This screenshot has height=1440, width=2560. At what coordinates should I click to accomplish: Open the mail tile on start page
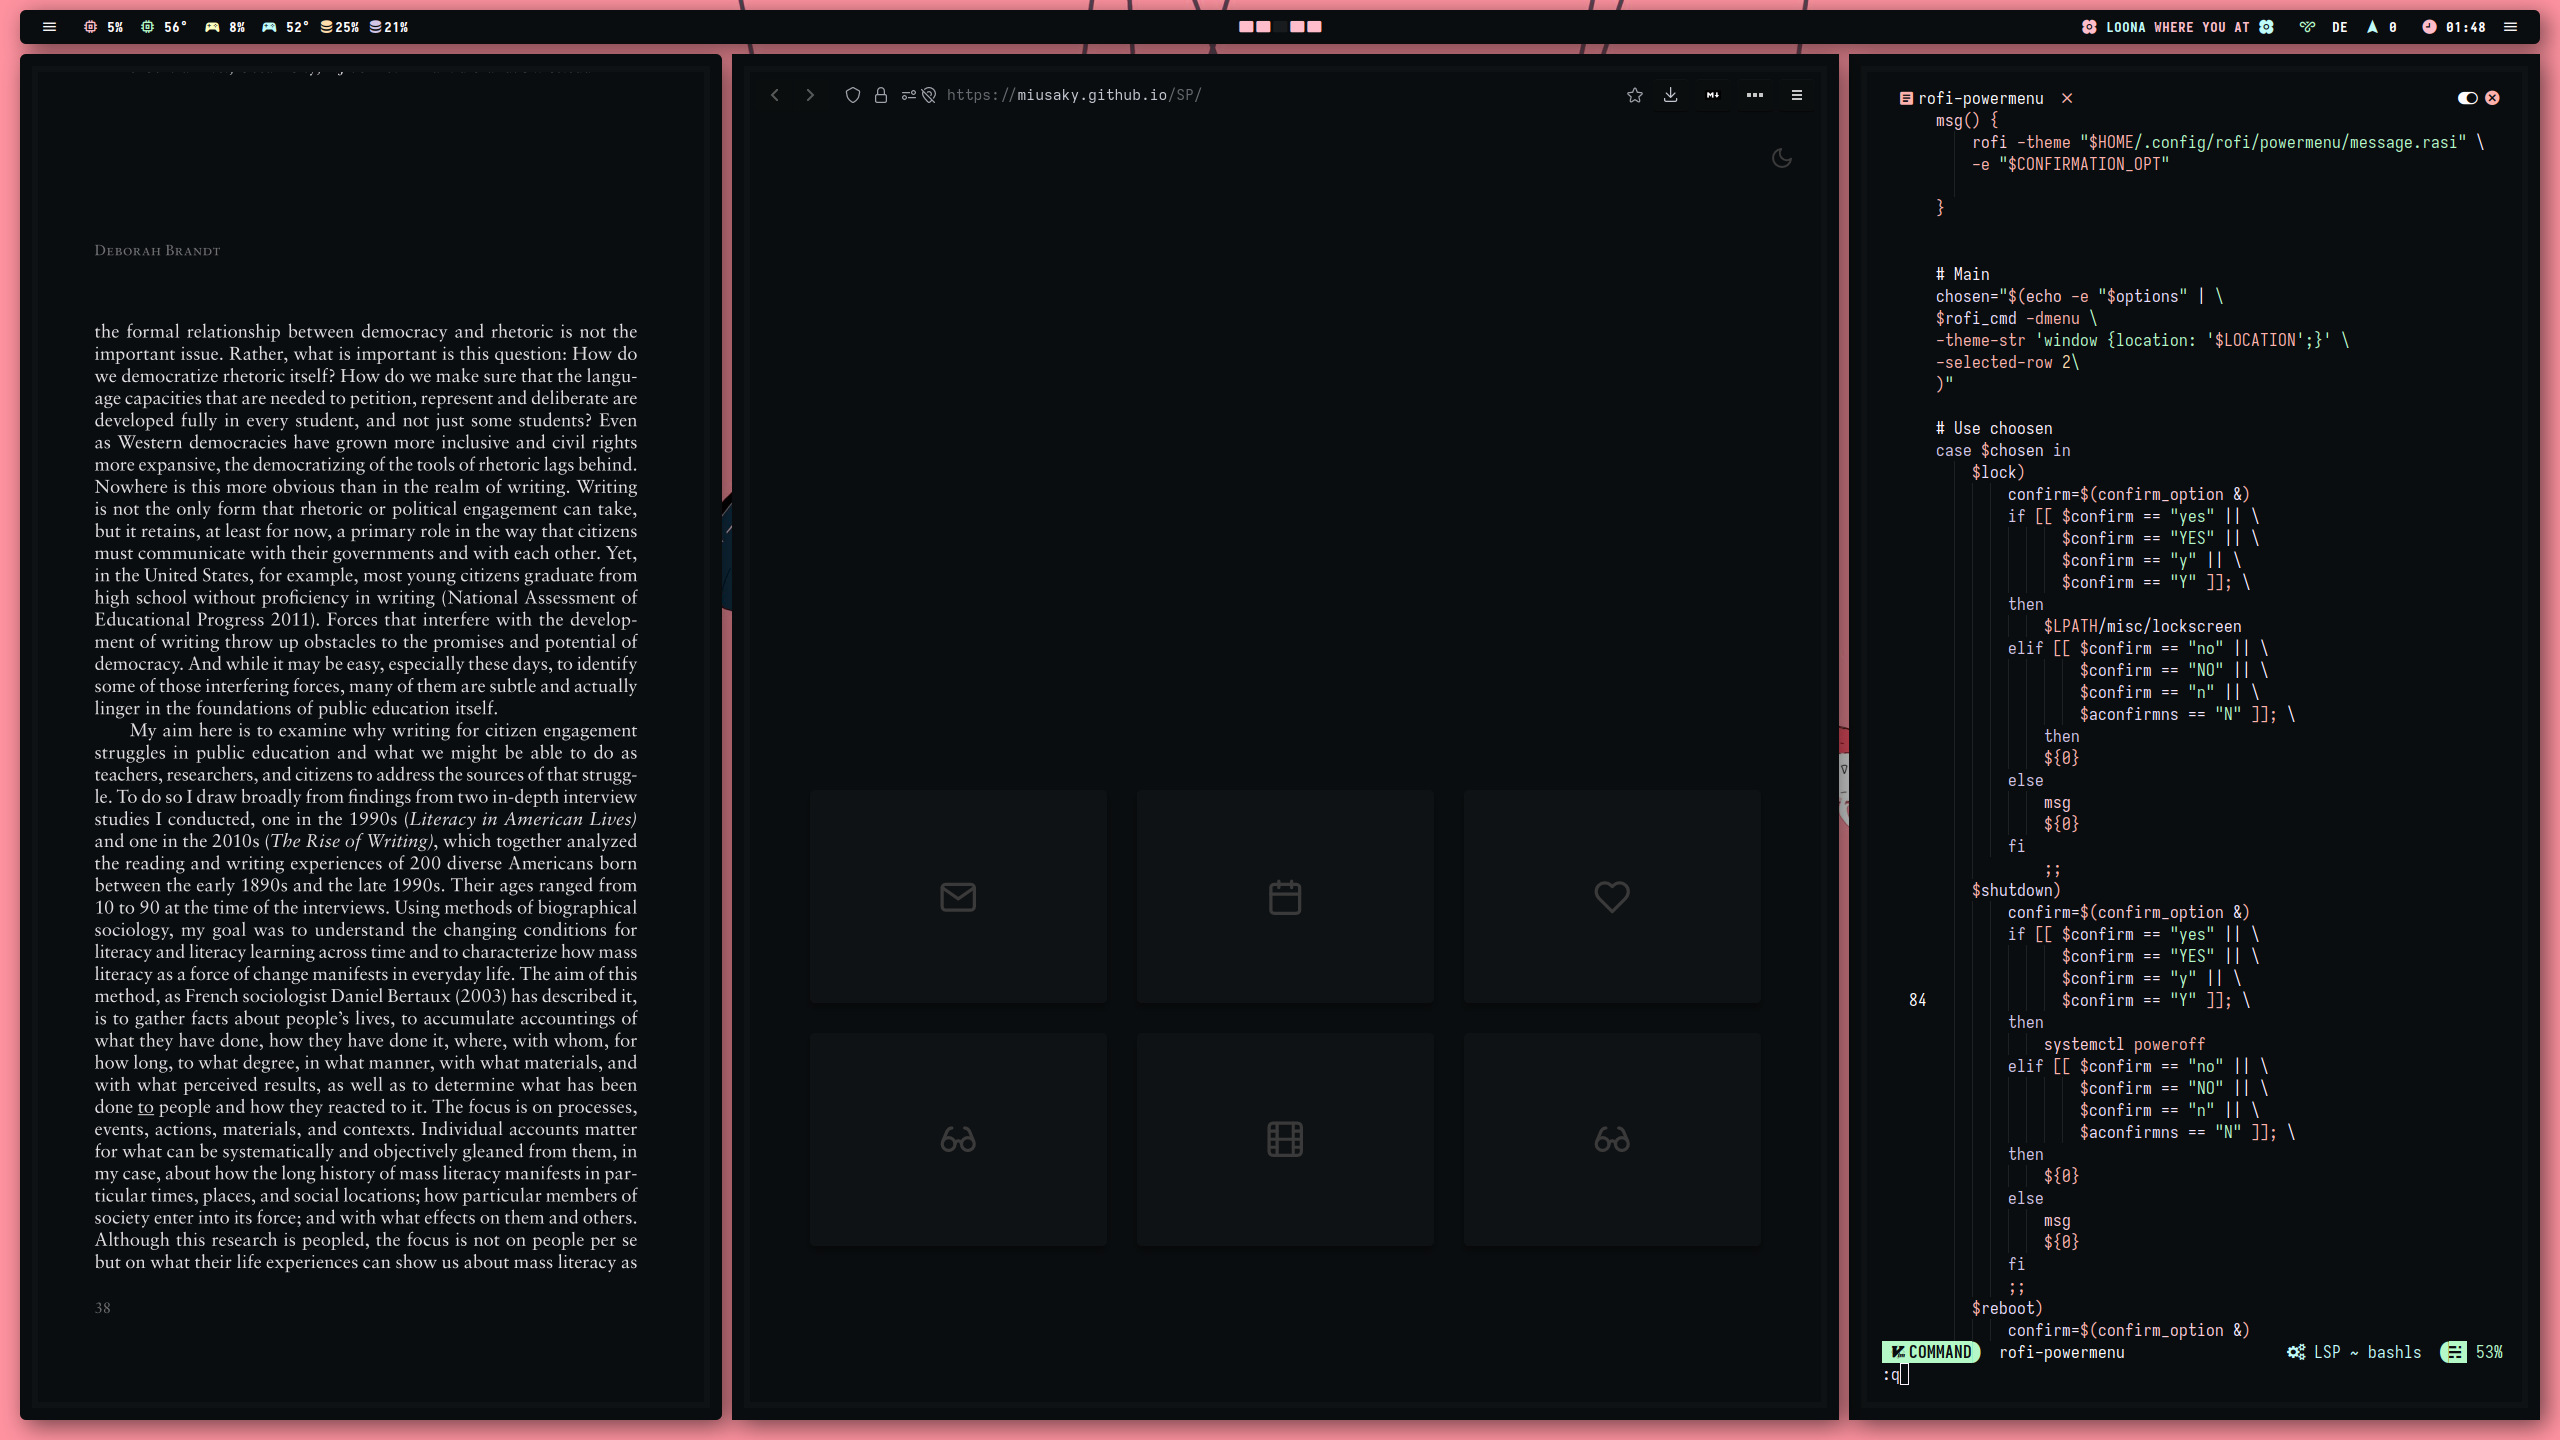pyautogui.click(x=958, y=897)
